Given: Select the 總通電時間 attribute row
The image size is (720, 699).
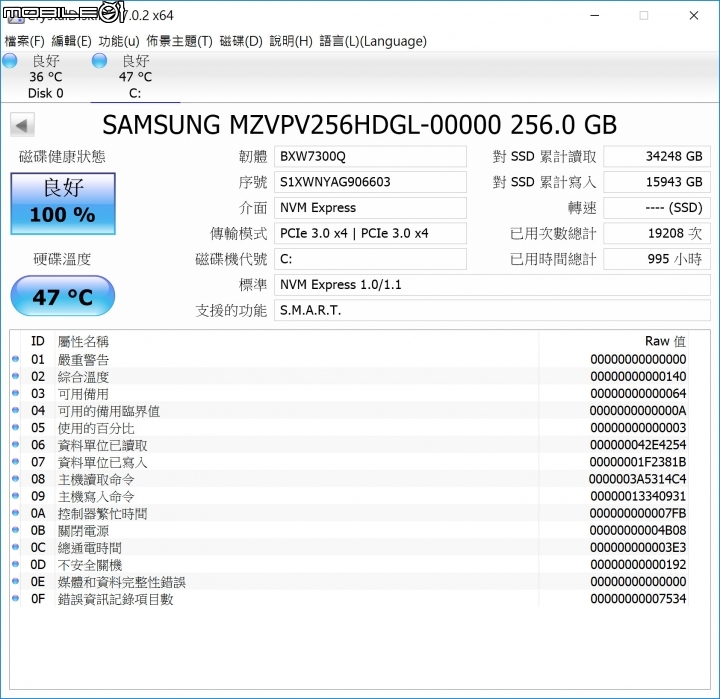Looking at the screenshot, I should (x=349, y=547).
